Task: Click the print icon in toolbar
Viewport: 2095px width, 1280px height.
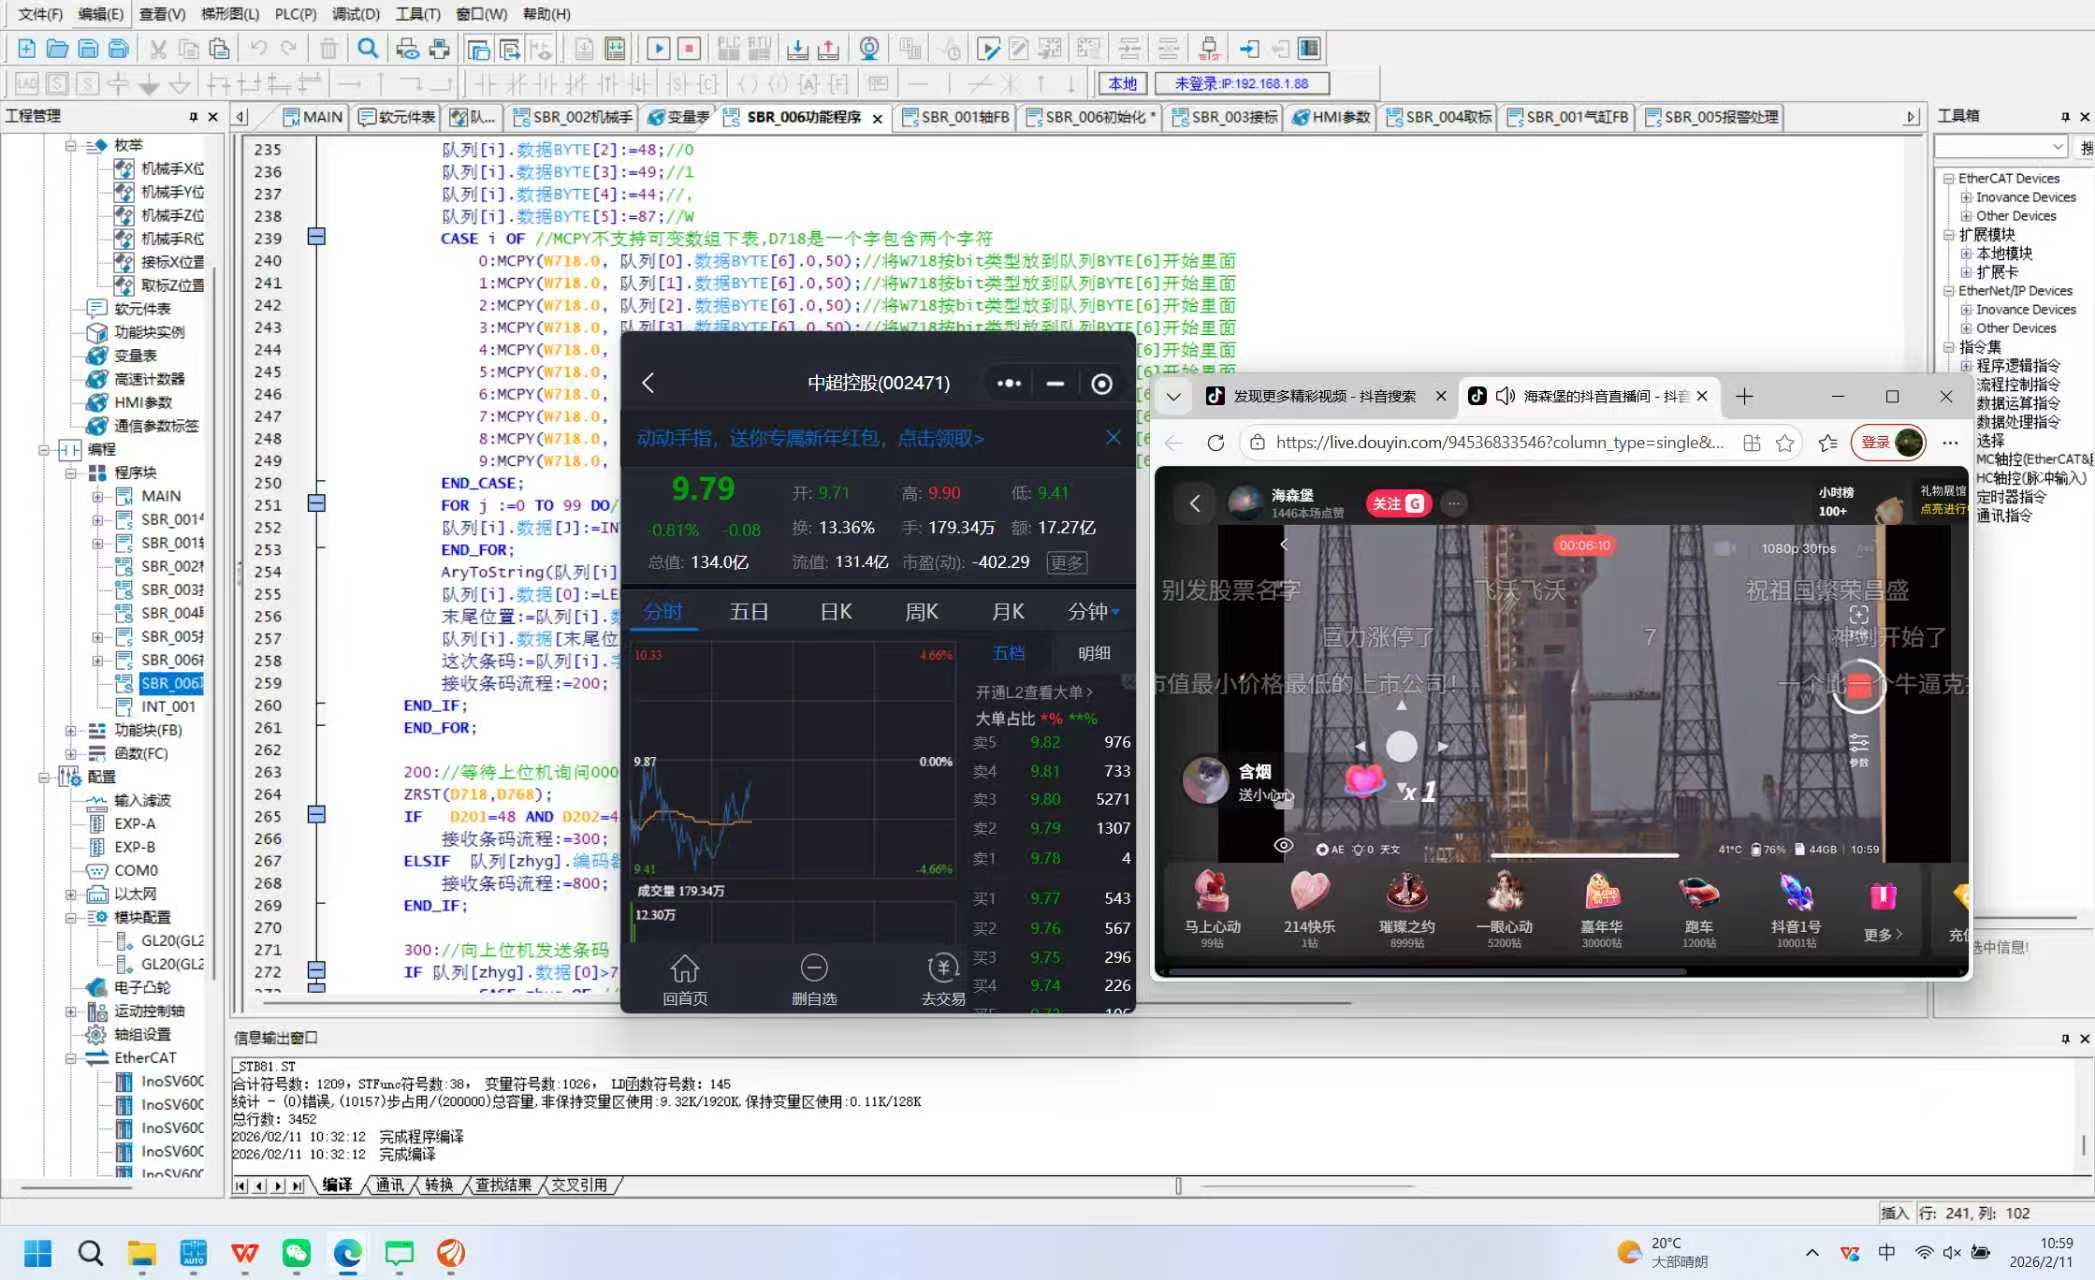Action: tap(438, 48)
